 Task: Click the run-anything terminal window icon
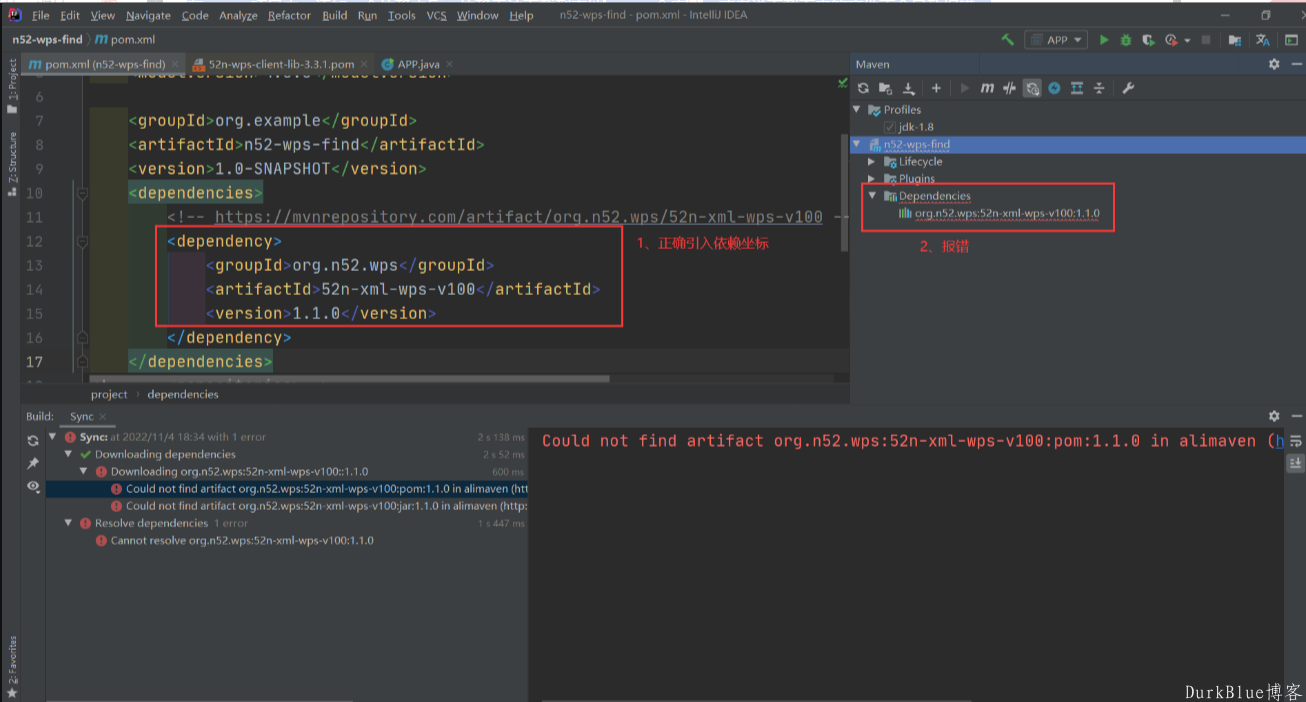click(x=1291, y=40)
